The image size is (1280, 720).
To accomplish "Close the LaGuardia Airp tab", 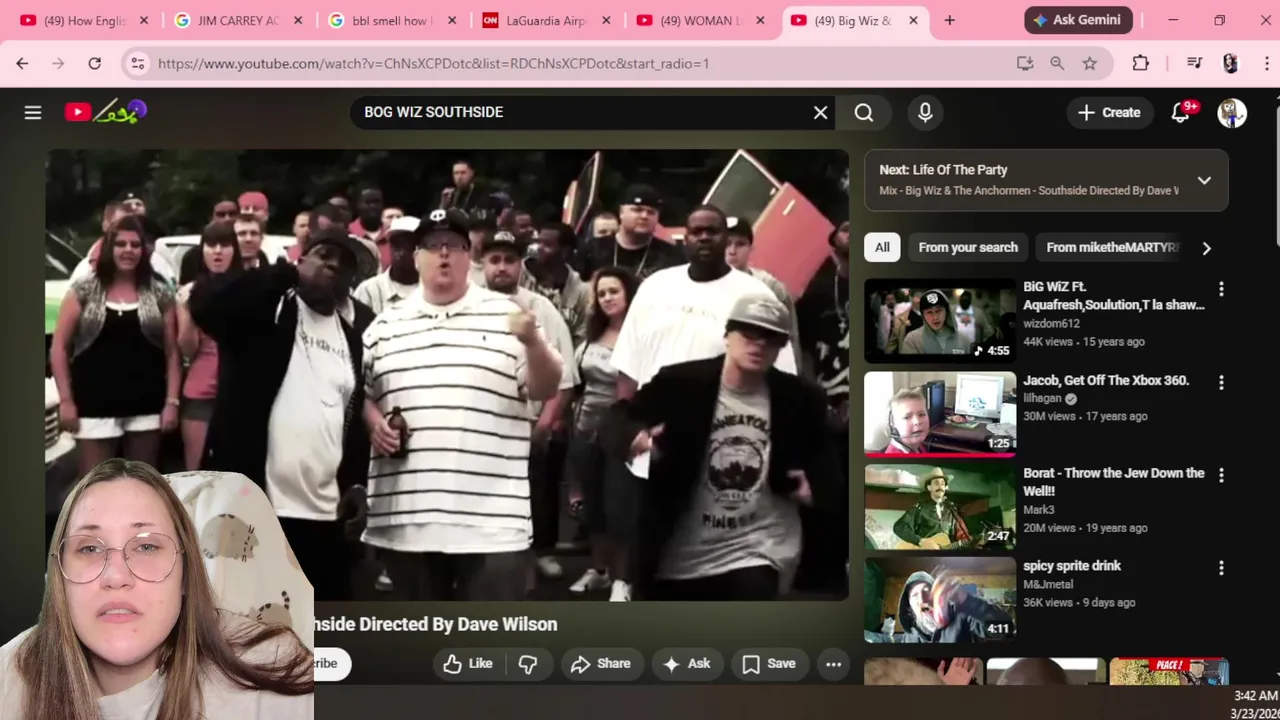I will [606, 20].
